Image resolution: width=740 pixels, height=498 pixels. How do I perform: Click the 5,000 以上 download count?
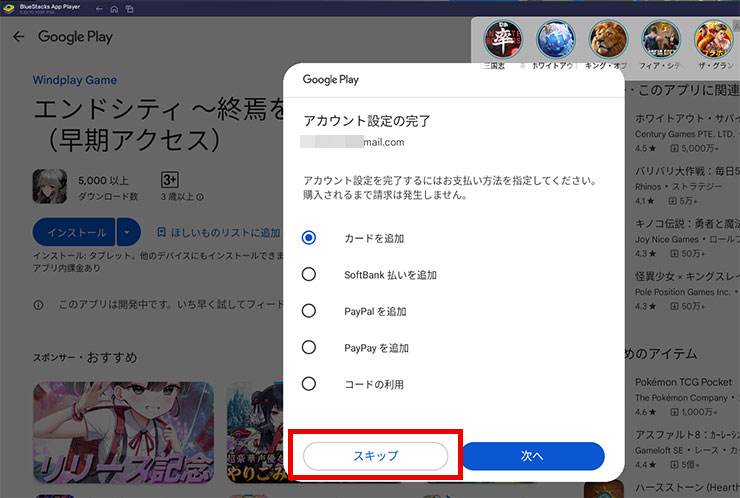click(x=103, y=181)
